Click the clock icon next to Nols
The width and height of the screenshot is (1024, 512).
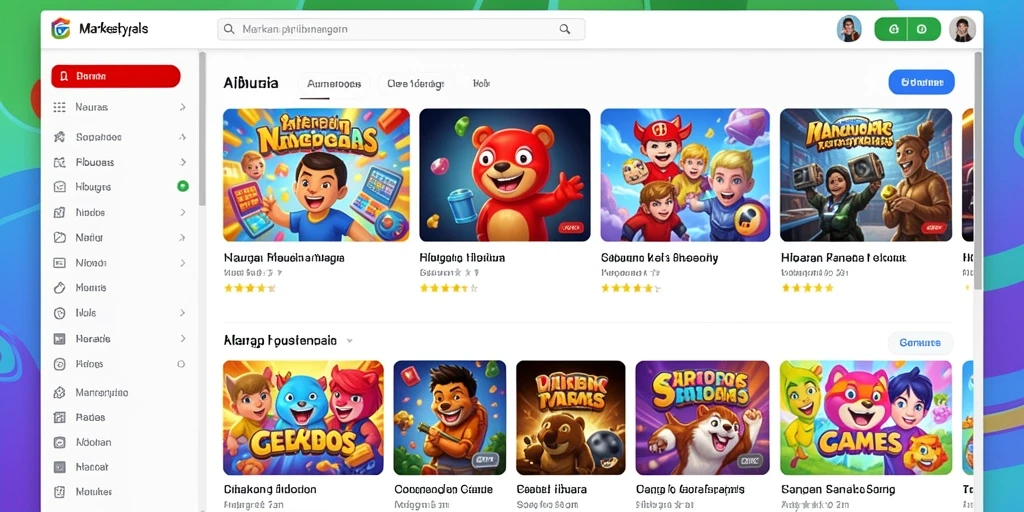pyautogui.click(x=59, y=313)
